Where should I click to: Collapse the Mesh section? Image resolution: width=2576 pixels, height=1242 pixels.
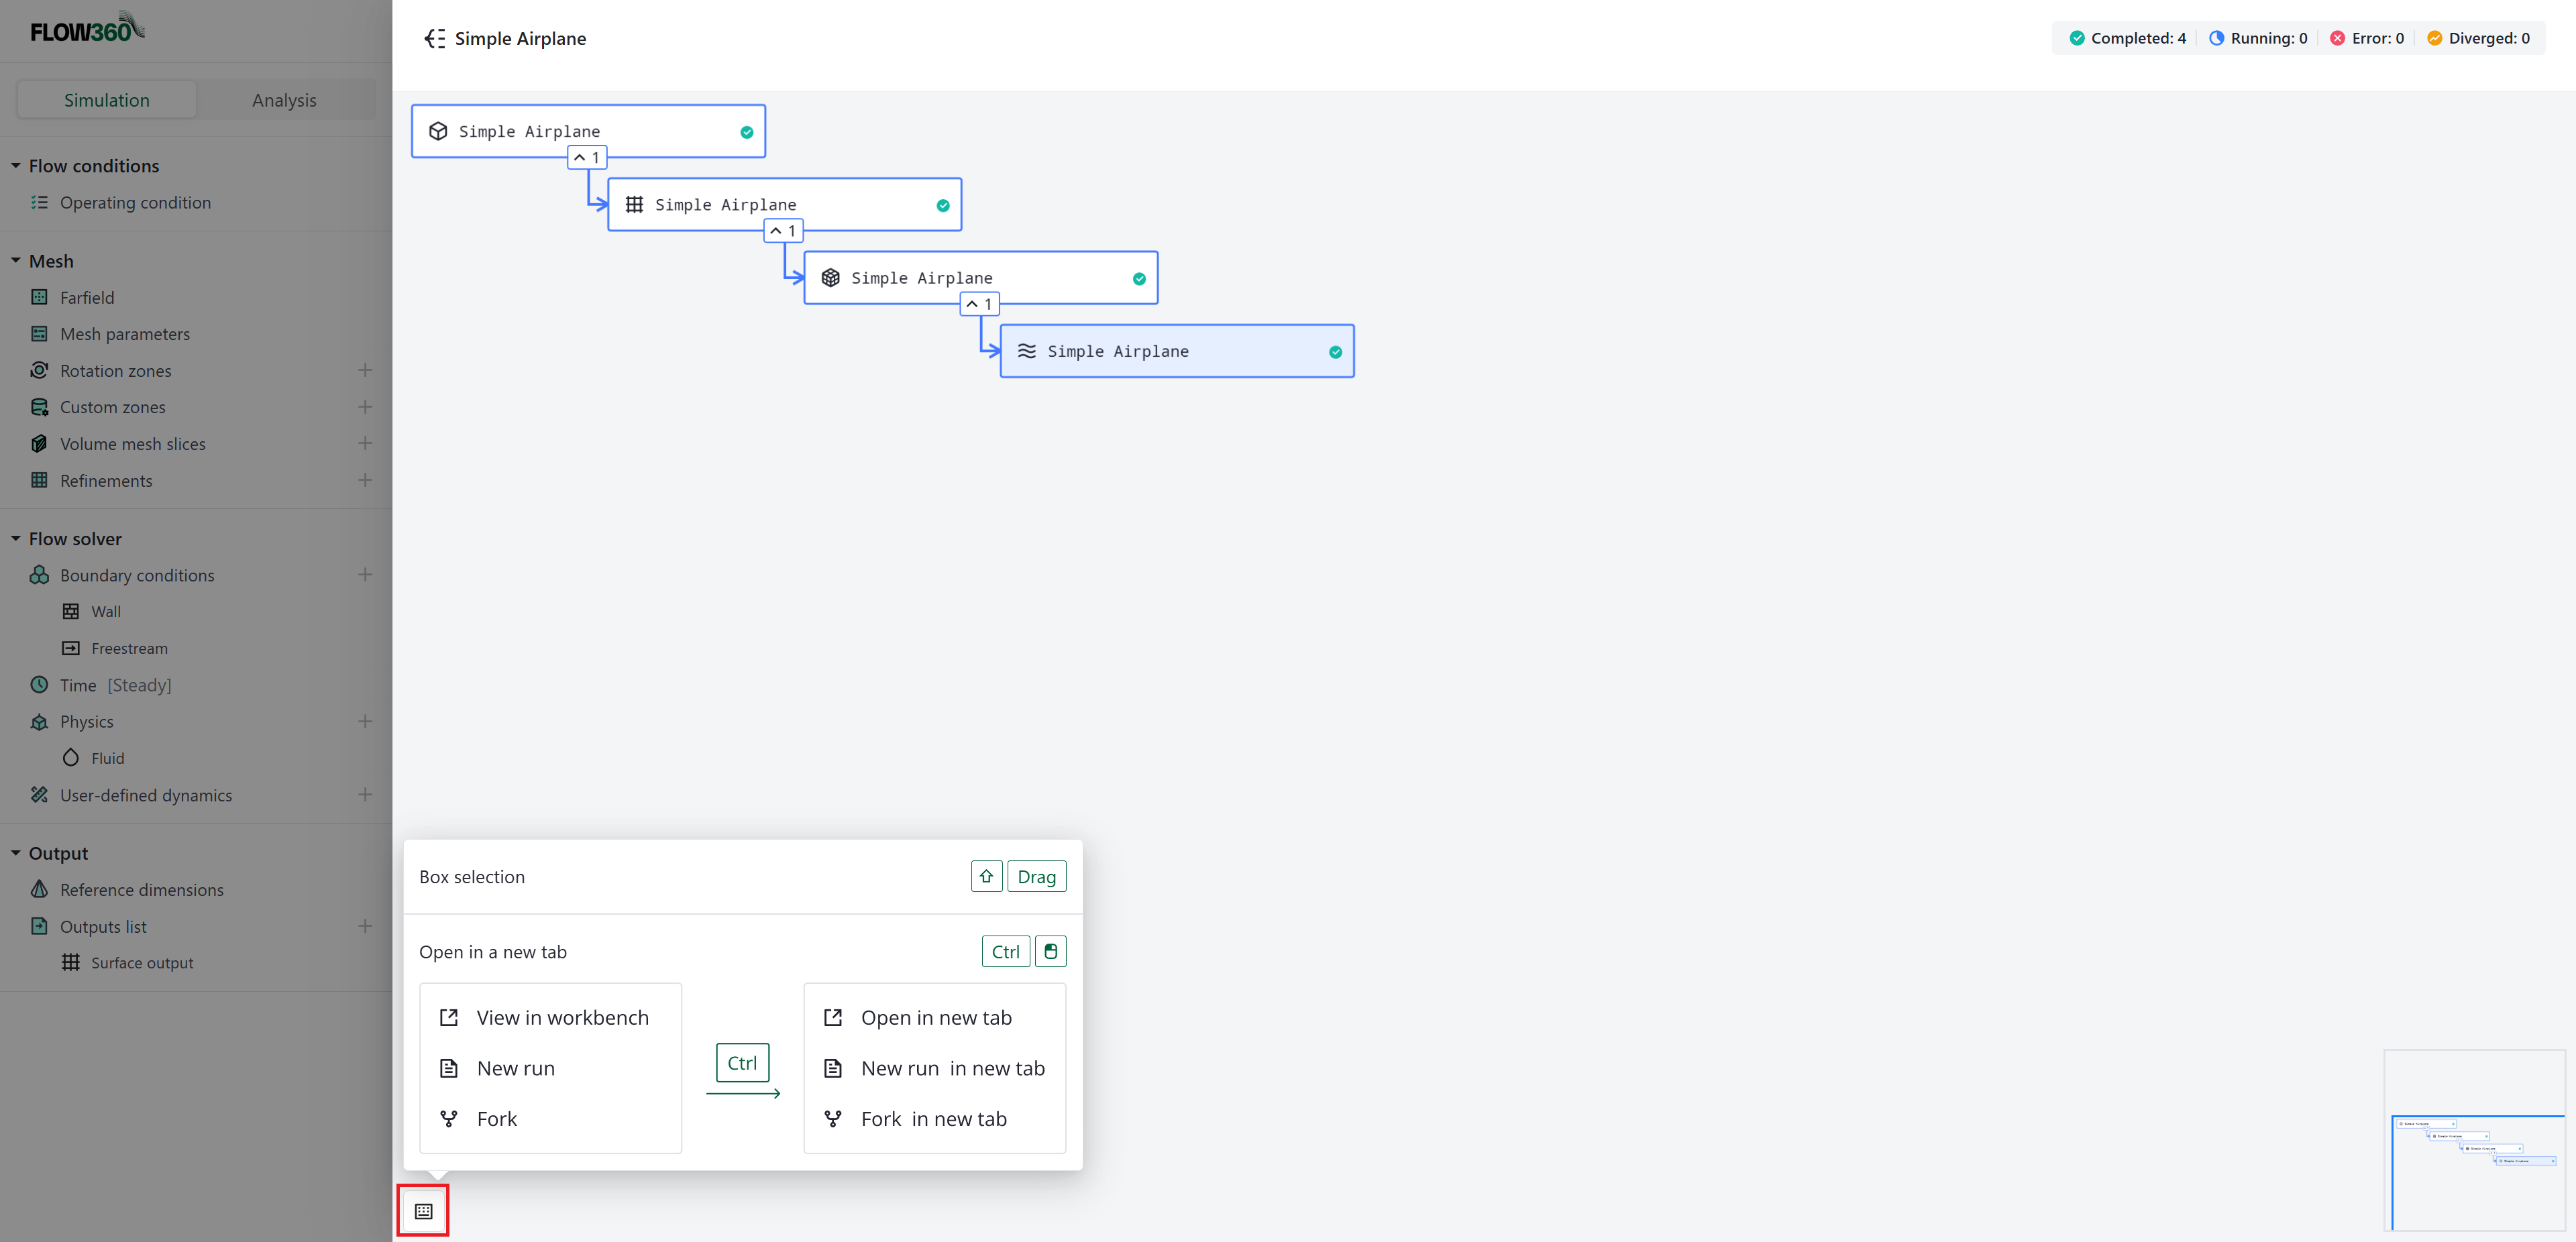click(x=15, y=261)
